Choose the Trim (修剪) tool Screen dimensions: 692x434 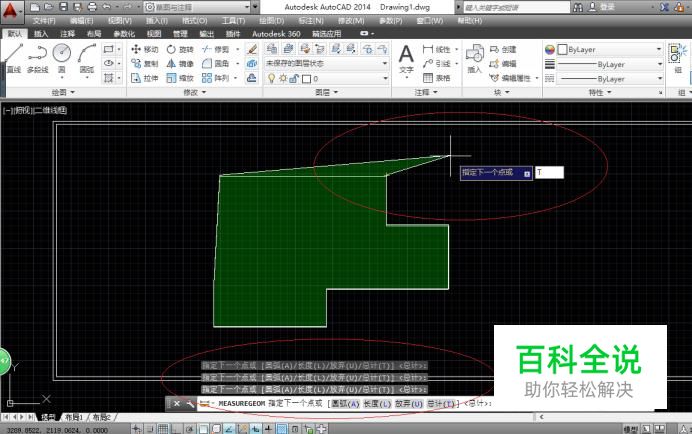point(216,49)
